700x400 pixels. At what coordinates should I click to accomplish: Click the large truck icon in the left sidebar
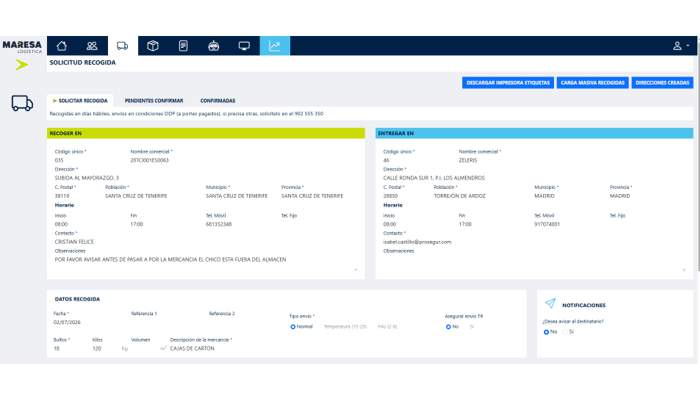tap(22, 103)
